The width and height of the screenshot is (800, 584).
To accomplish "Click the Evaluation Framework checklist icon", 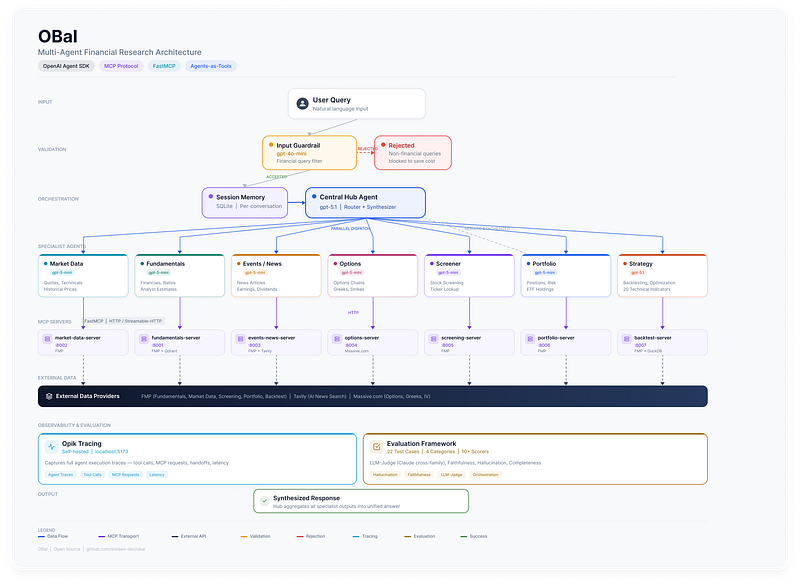I will tap(377, 447).
